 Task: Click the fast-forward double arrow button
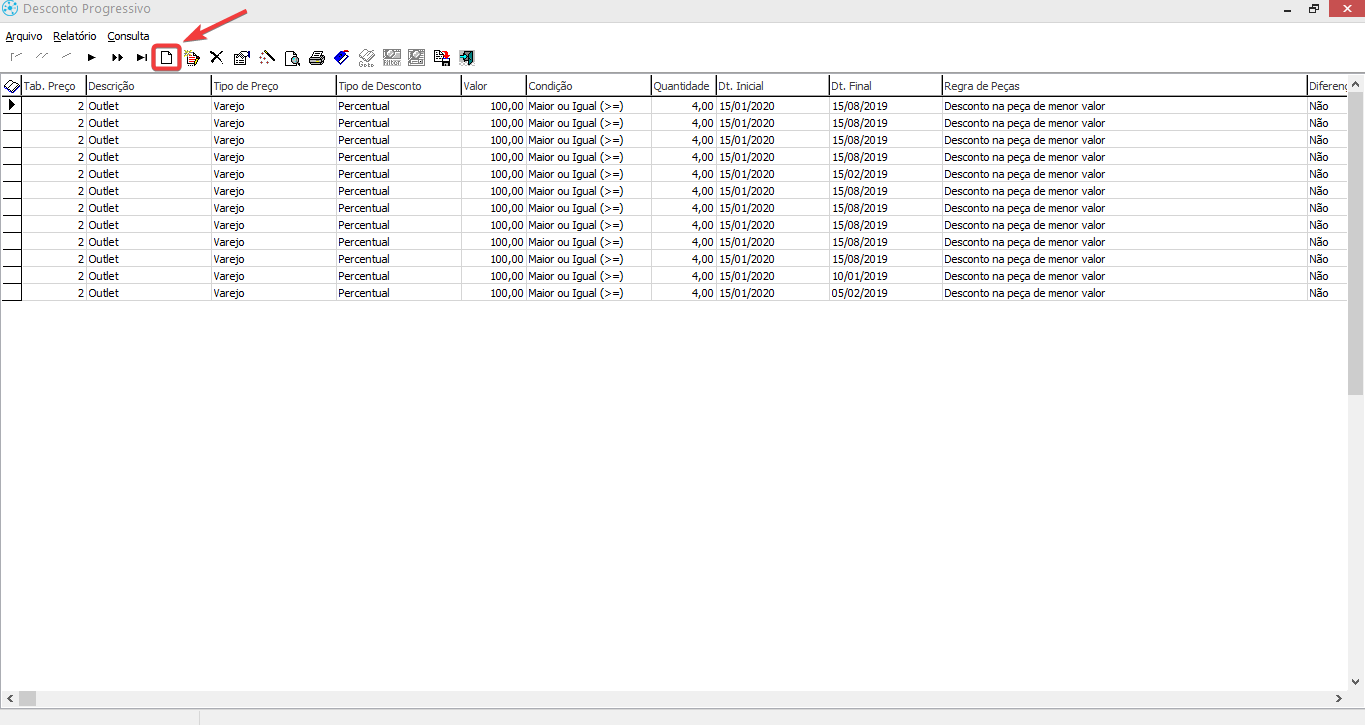coord(117,58)
